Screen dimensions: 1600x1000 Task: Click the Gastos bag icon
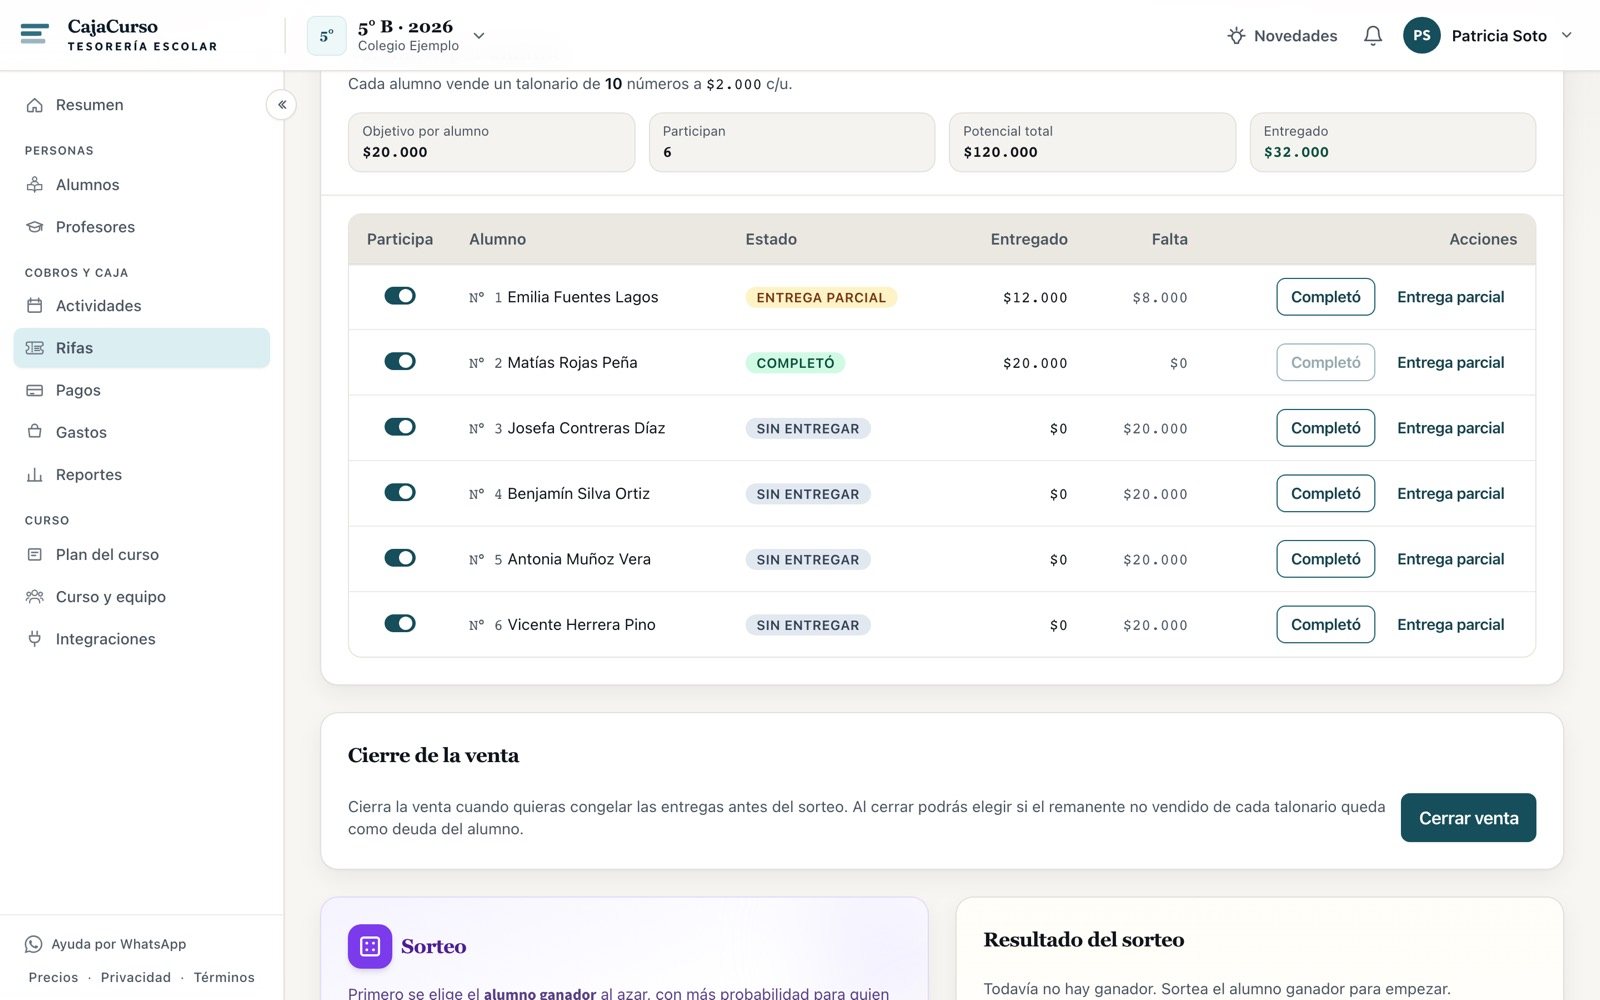pos(35,432)
